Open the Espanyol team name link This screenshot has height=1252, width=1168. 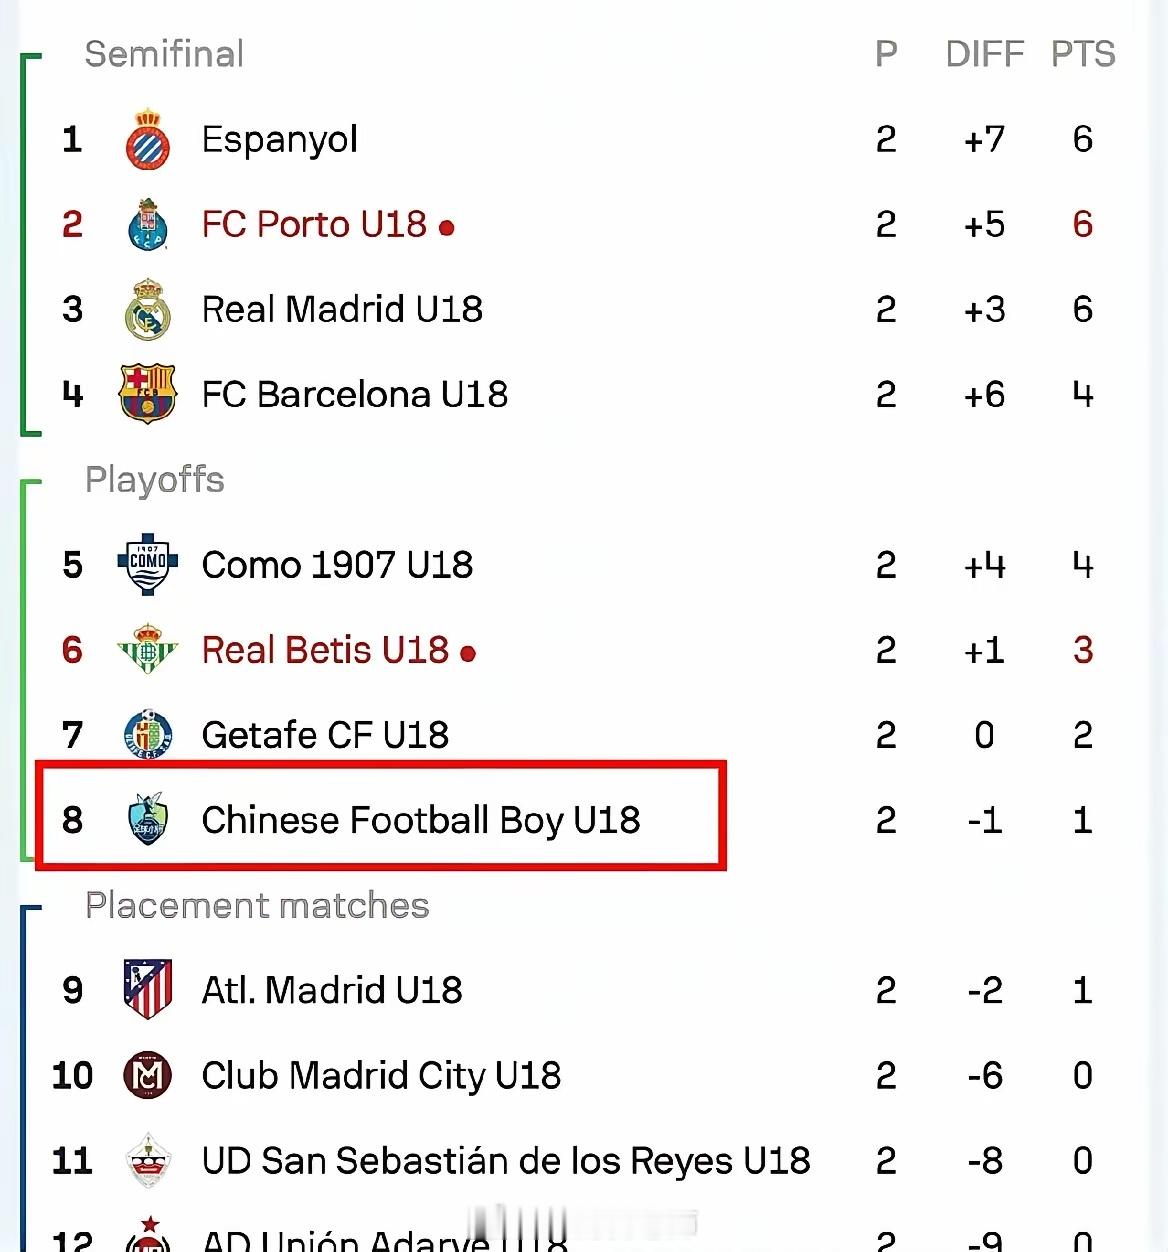click(280, 139)
